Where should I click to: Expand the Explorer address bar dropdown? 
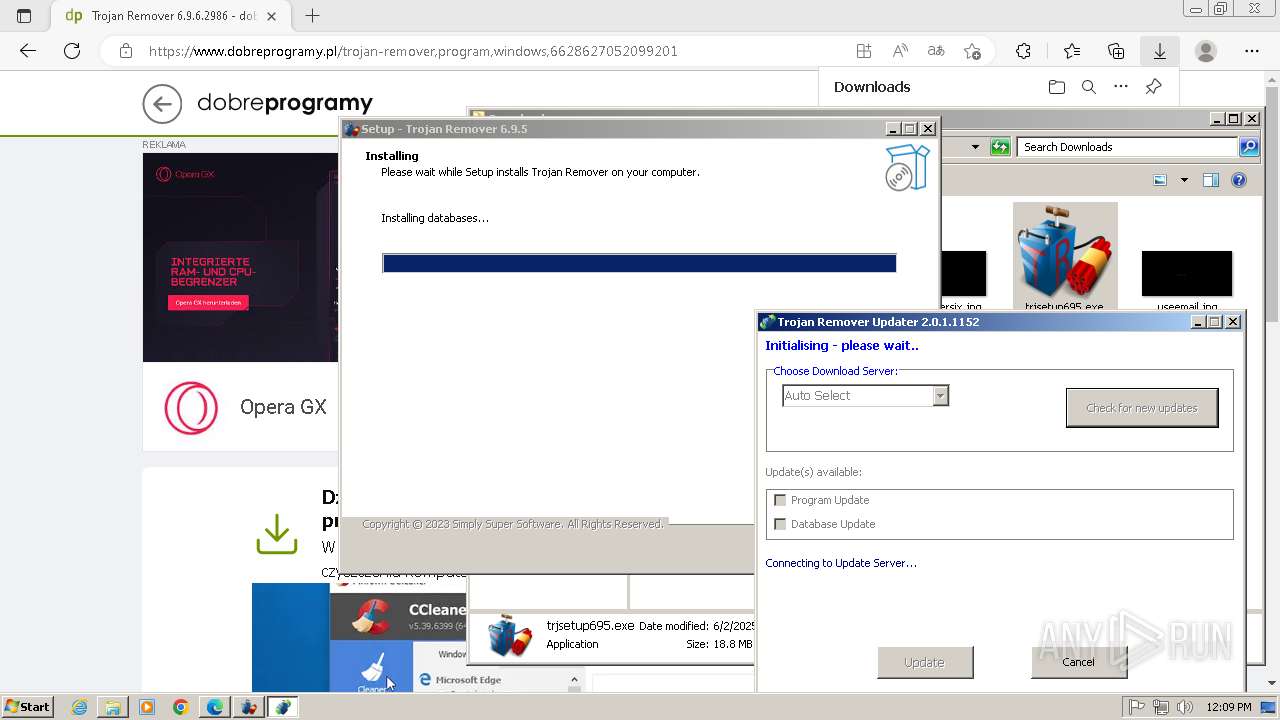975,147
